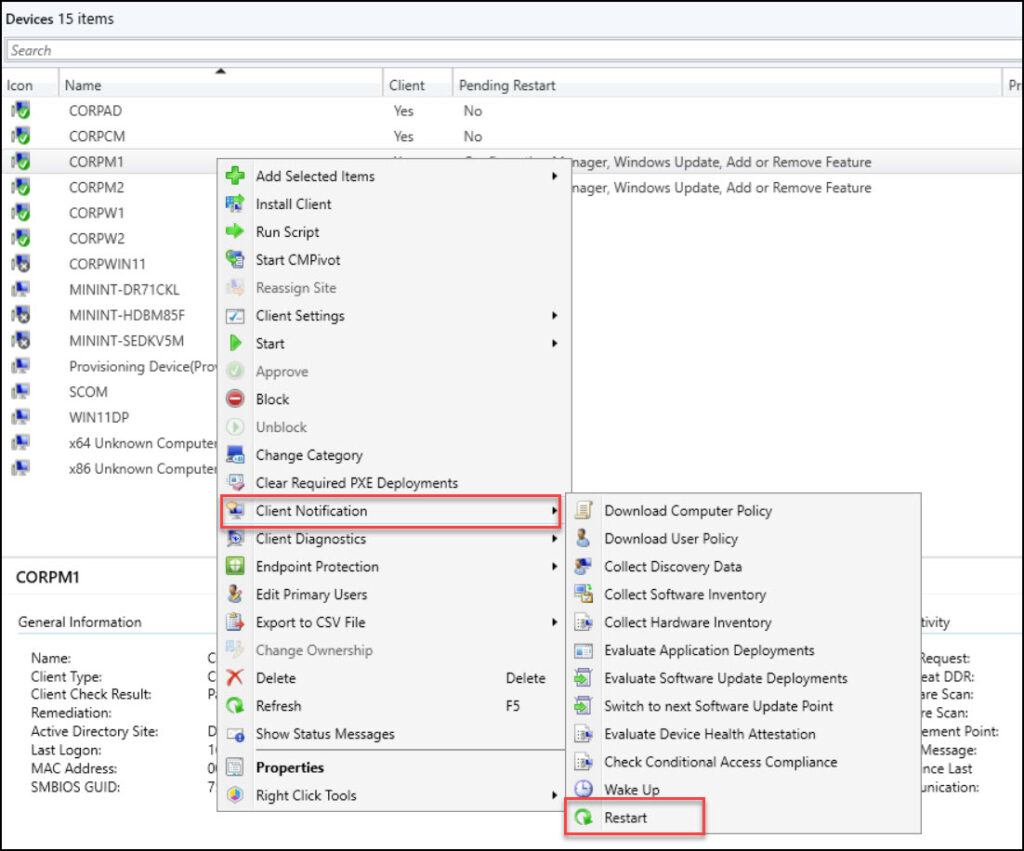Click the Clear Required PXE Deployments icon
The width and height of the screenshot is (1024, 851).
click(235, 483)
